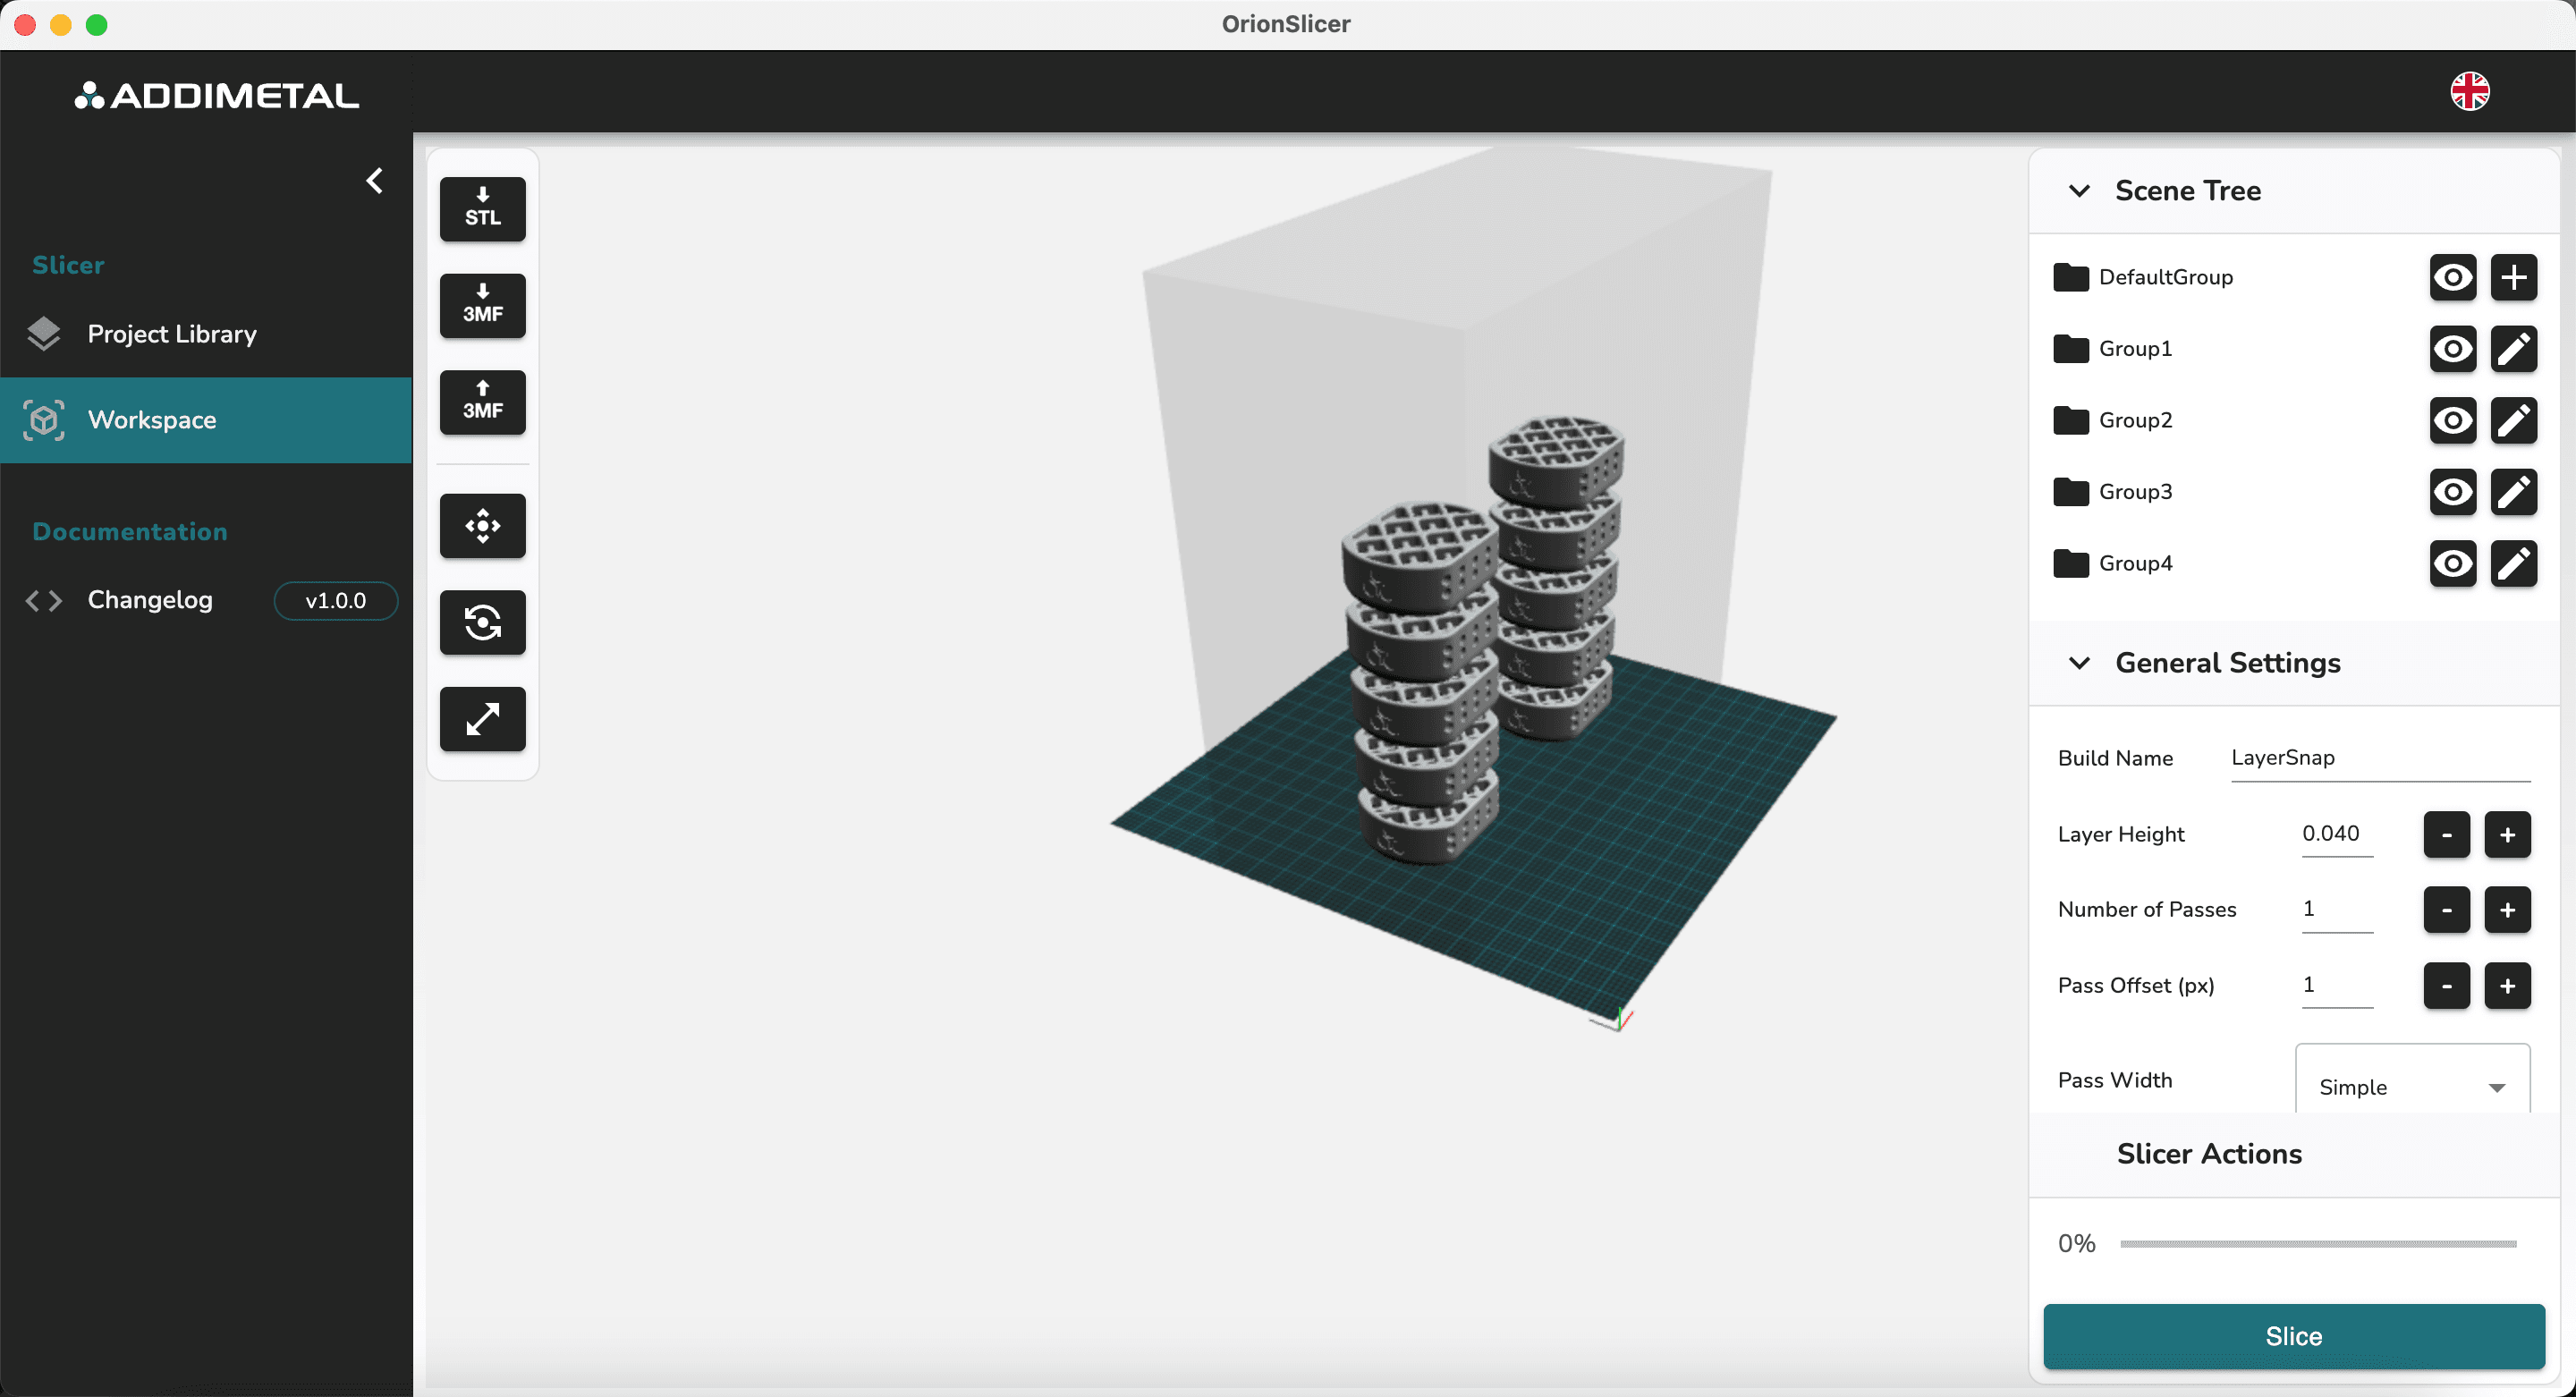Select the STL import tool
Screen dimensions: 2576x1397
482,208
